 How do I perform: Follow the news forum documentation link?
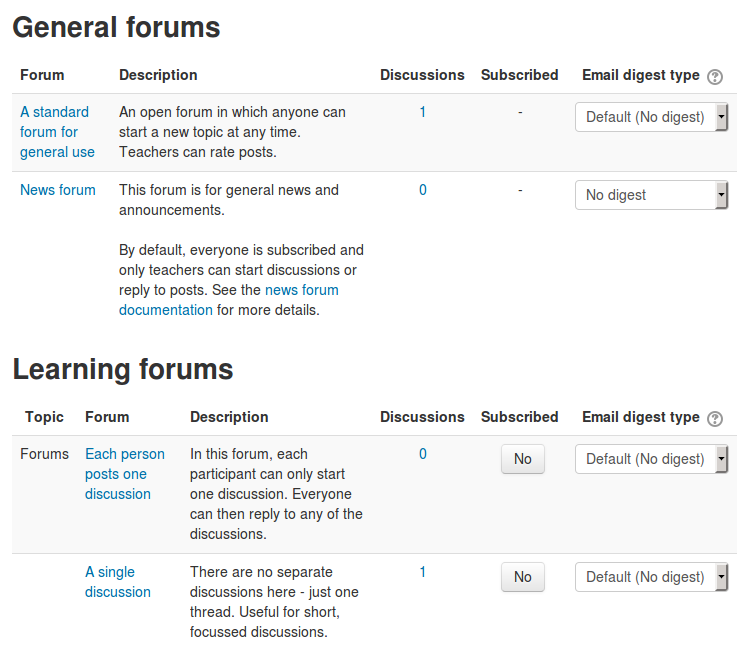pyautogui.click(x=229, y=300)
